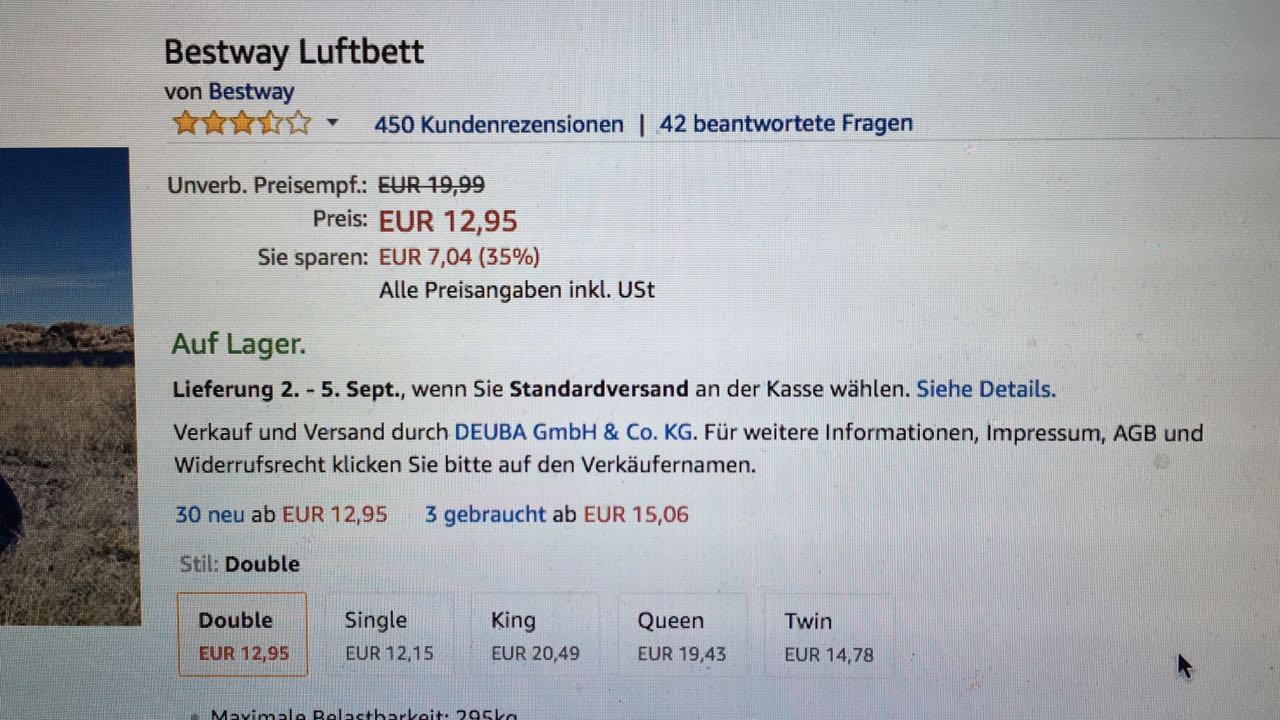Open the 42 beantwortete Fragen link
Viewport: 1280px width, 720px height.
click(786, 124)
